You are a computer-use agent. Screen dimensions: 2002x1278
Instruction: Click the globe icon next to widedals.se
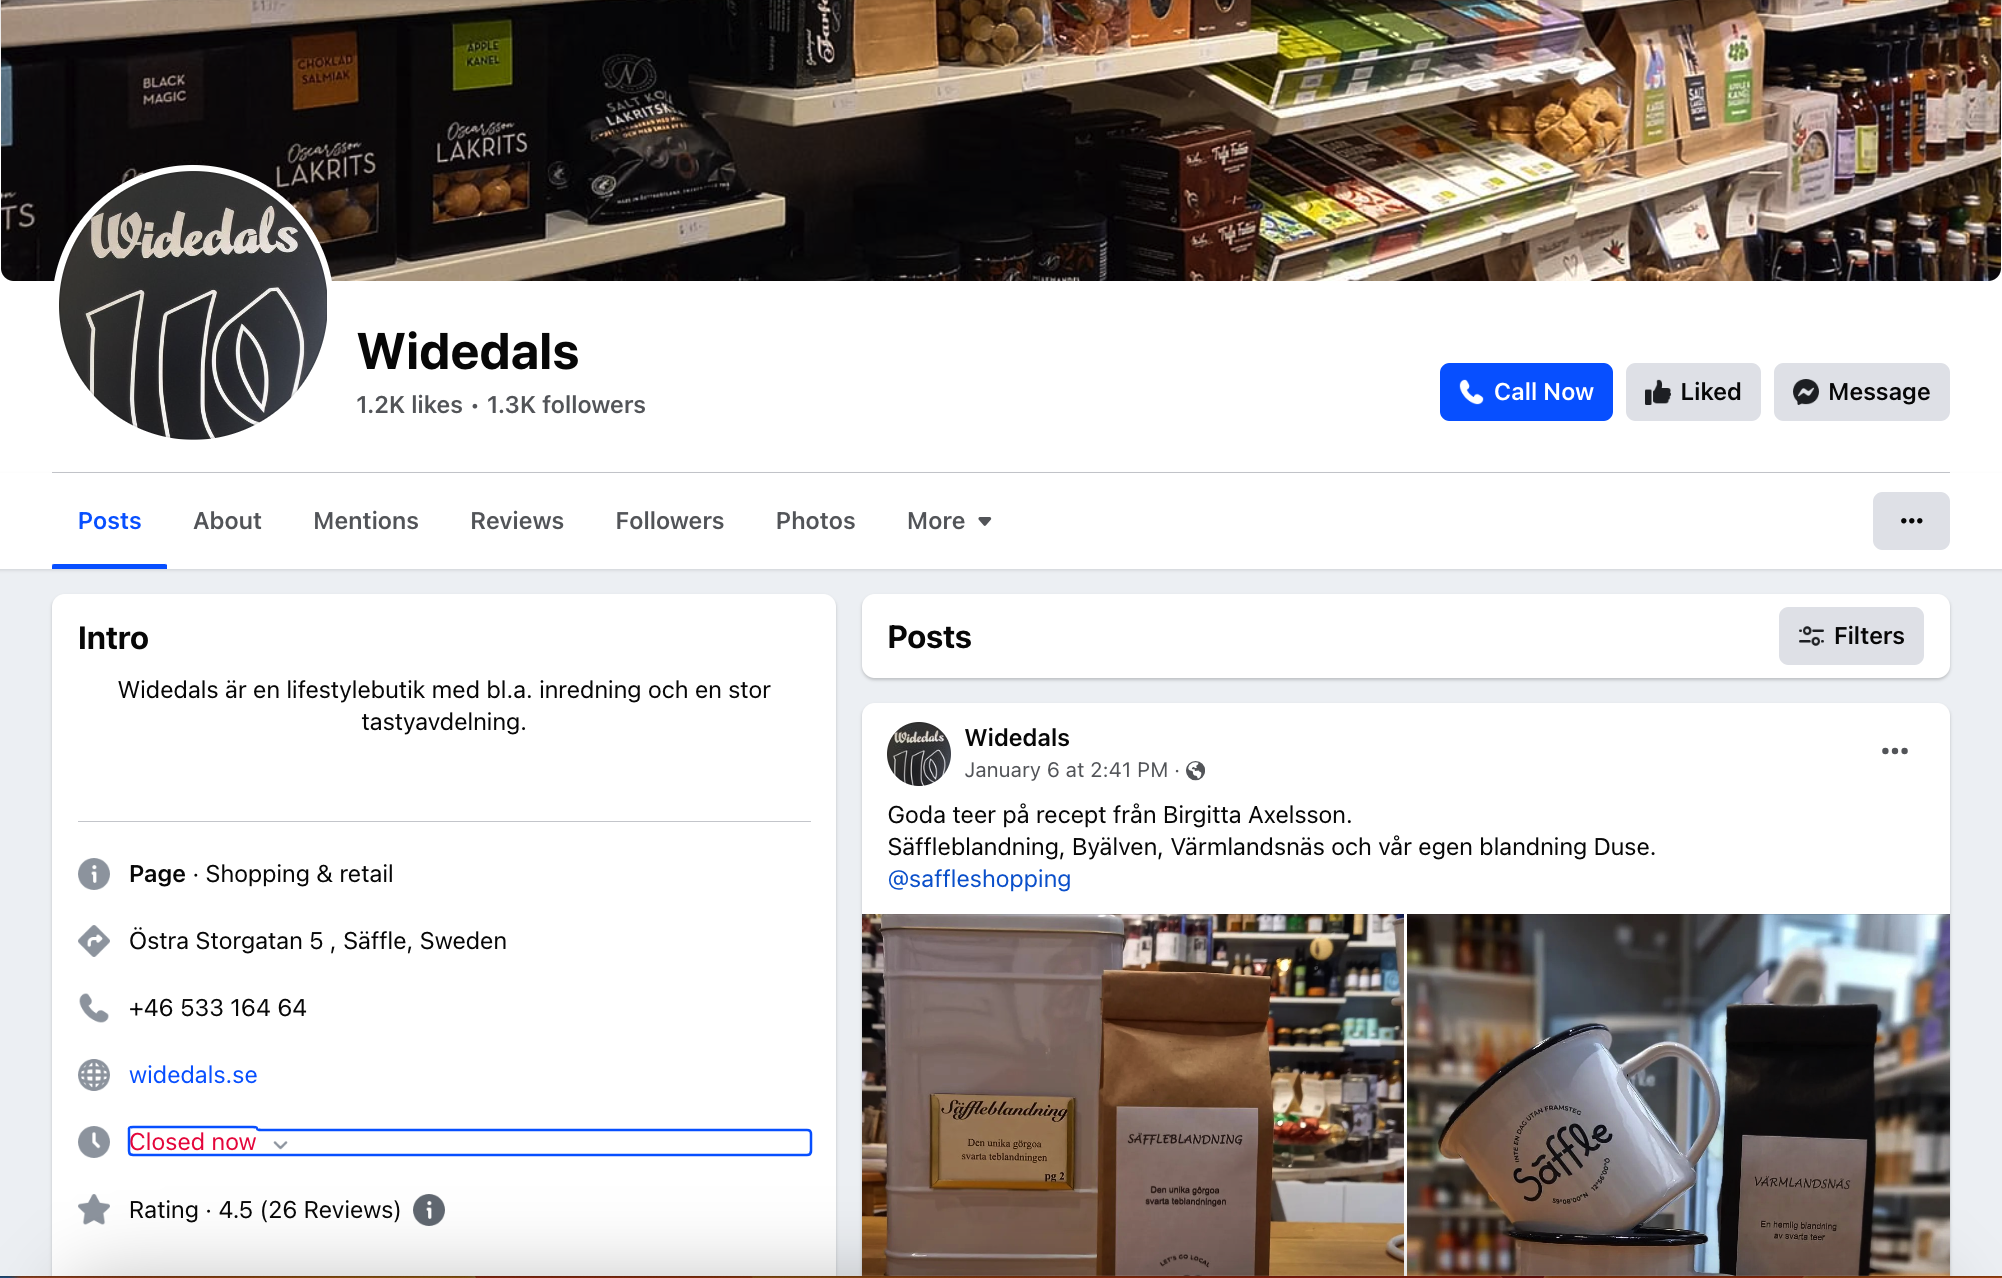click(94, 1075)
